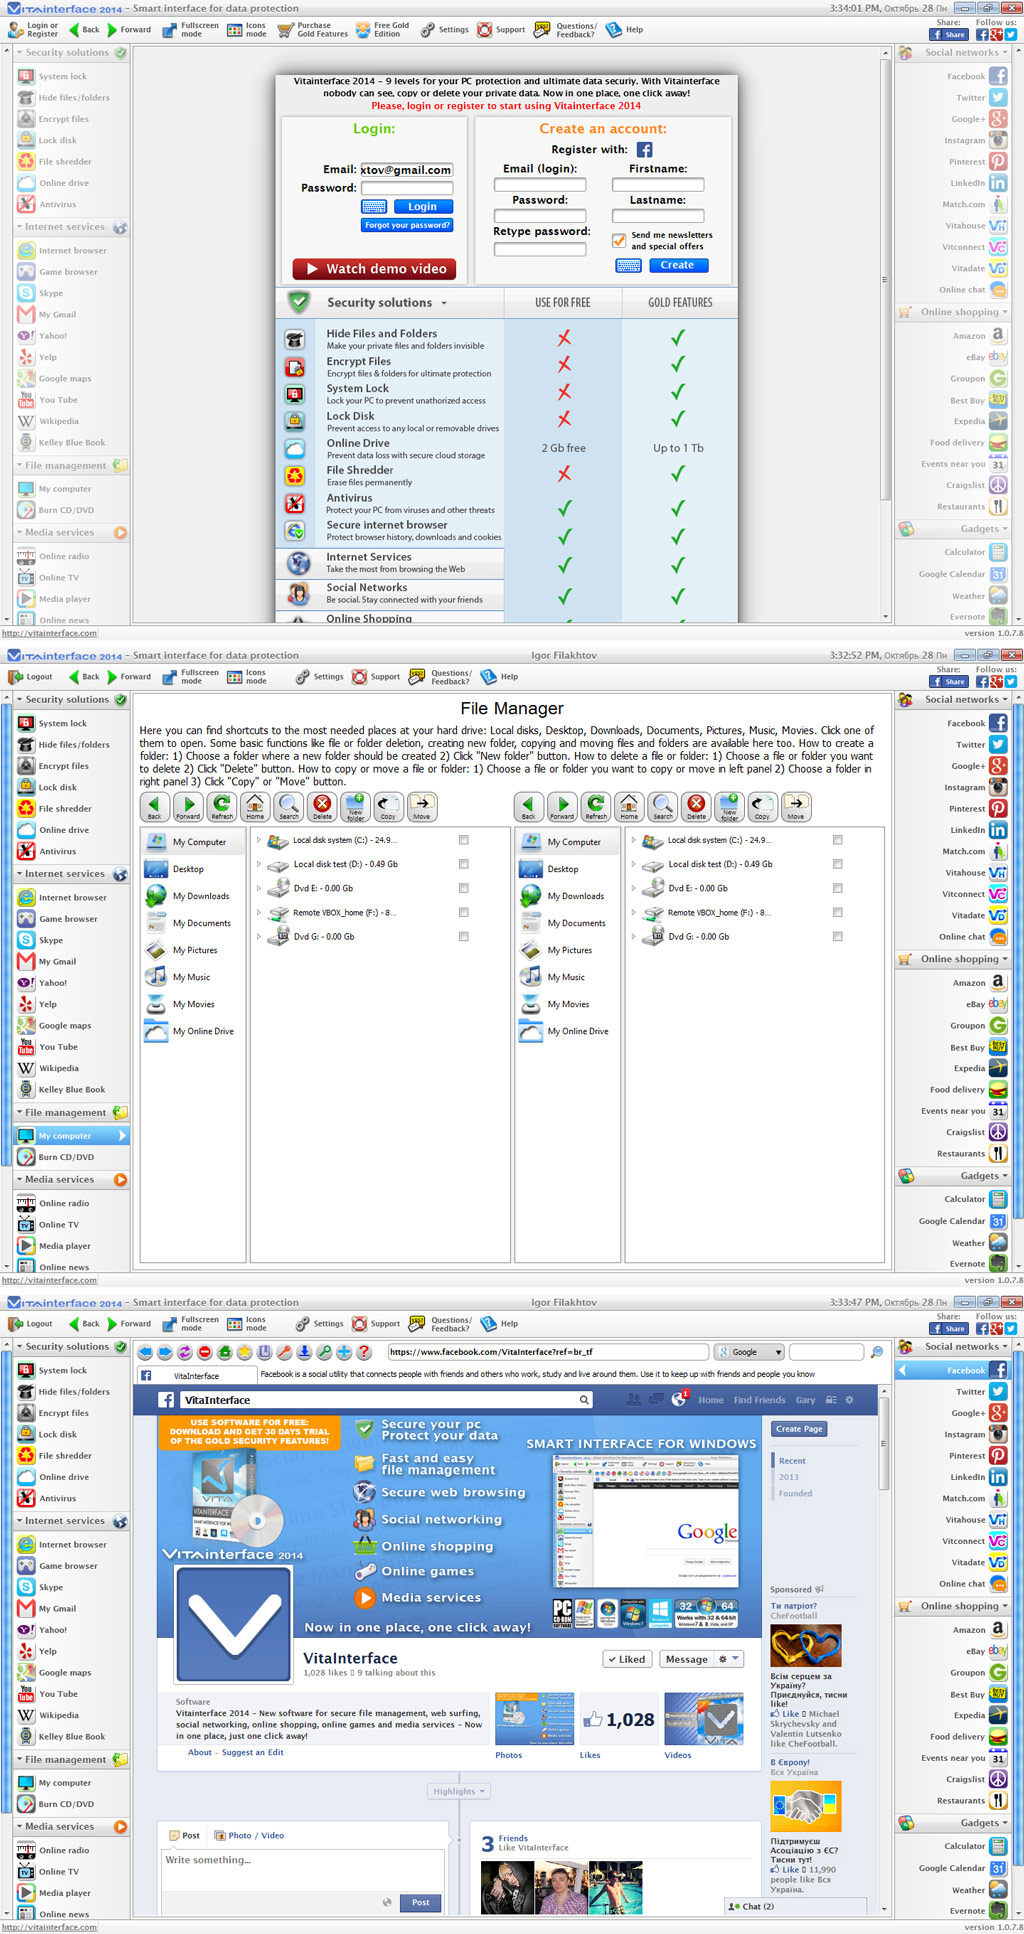Click New folder in left file panel
Image resolution: width=1024 pixels, height=1934 pixels.
(355, 806)
